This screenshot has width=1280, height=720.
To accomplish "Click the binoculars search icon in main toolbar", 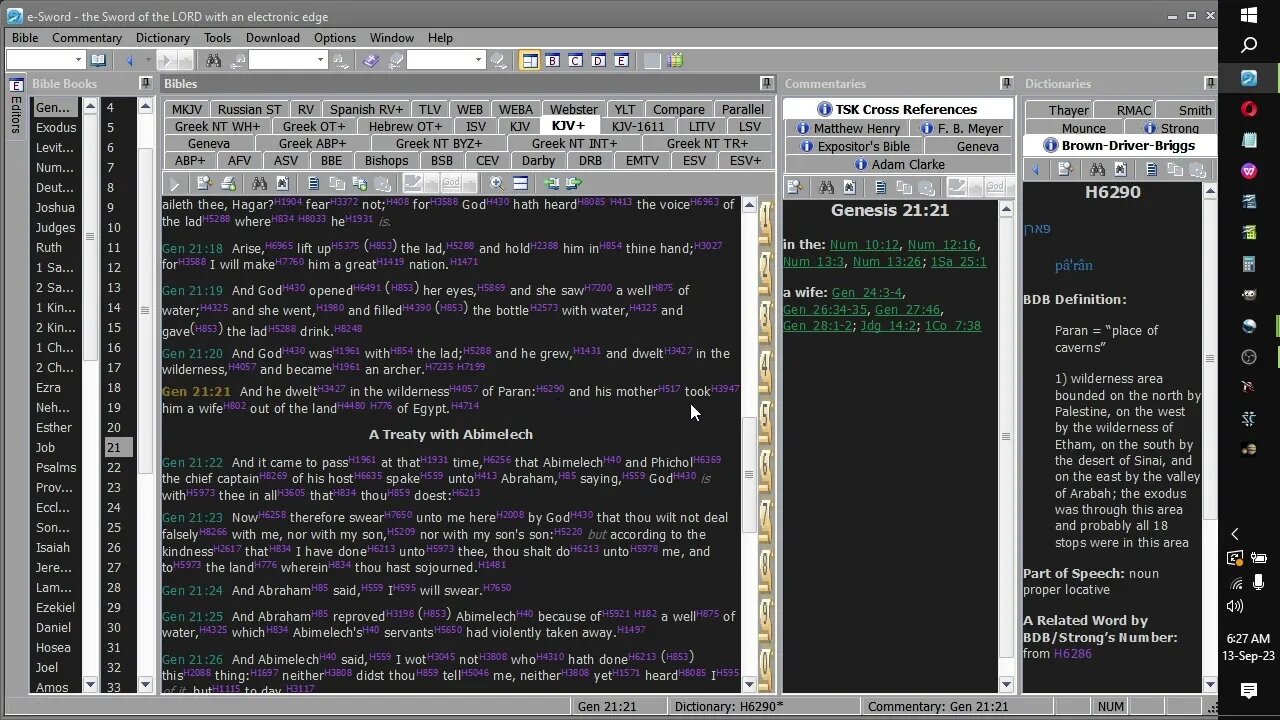I will pyautogui.click(x=214, y=60).
